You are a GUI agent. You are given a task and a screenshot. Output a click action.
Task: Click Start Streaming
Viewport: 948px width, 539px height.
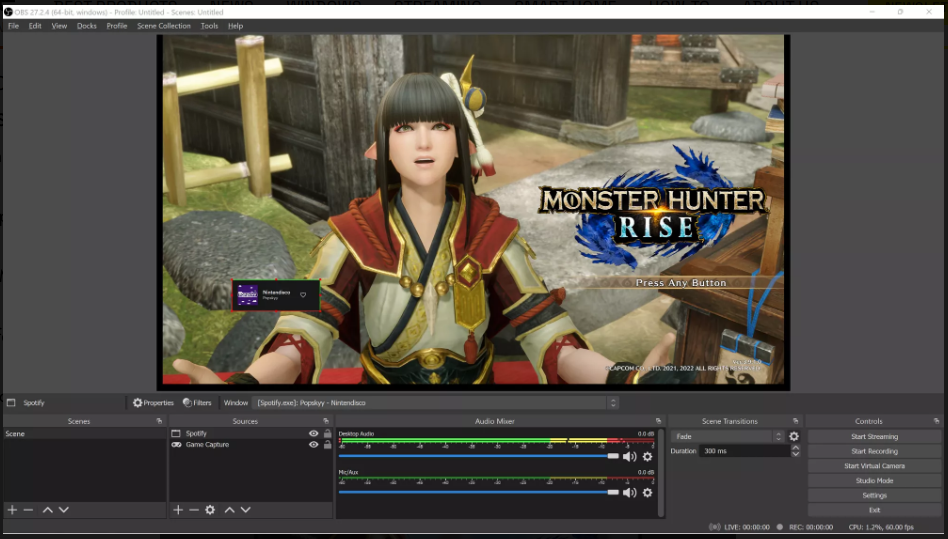[874, 436]
